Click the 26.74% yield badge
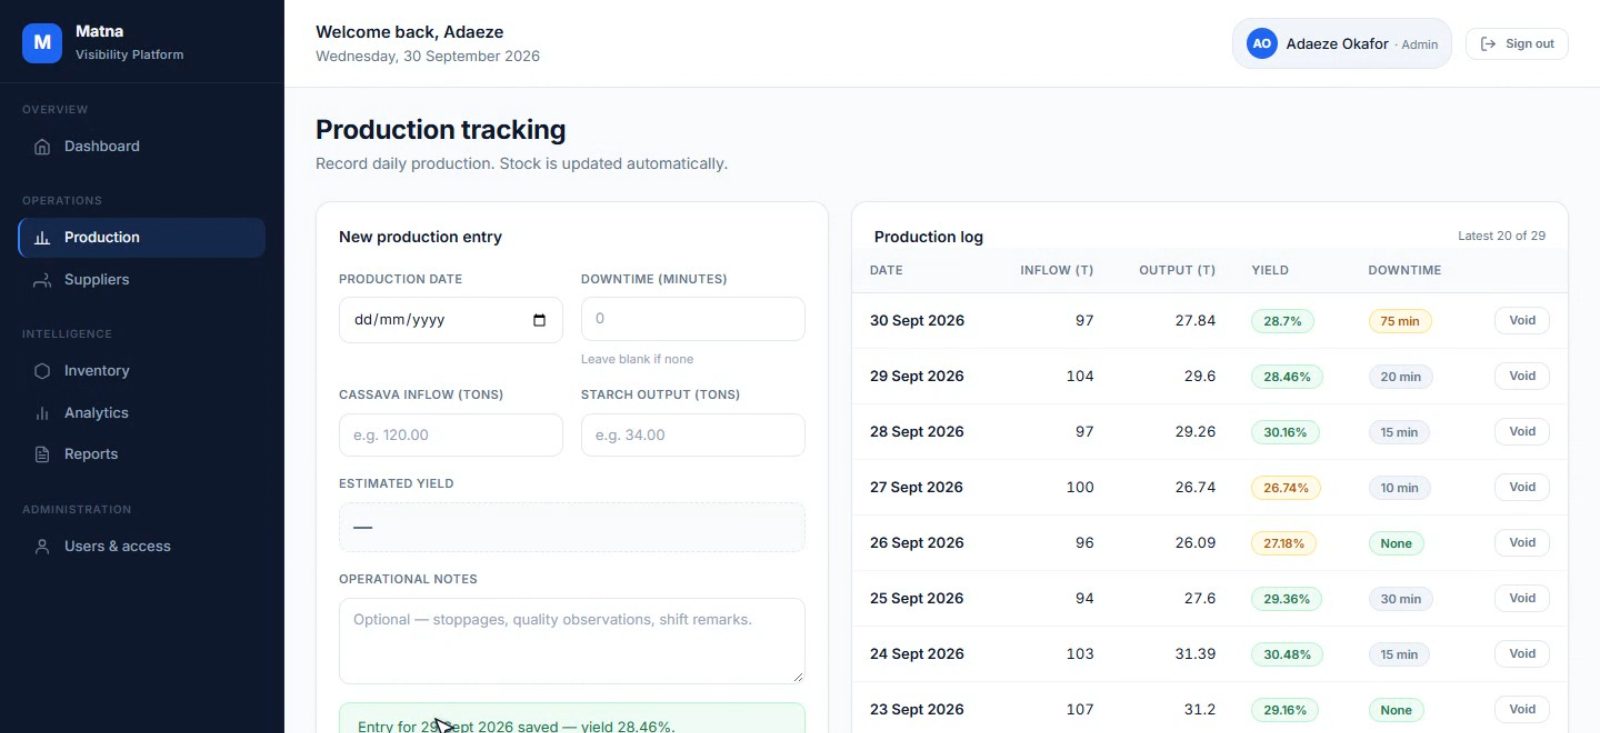Screen dimensions: 1600x733 (x=1286, y=488)
